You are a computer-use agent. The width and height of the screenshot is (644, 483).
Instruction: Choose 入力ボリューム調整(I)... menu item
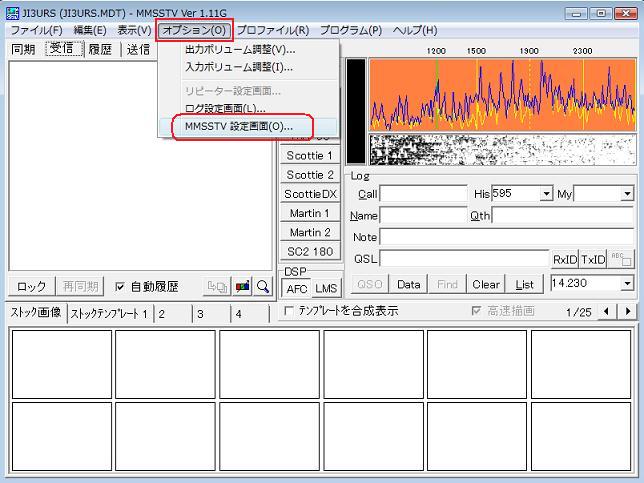pos(248,67)
